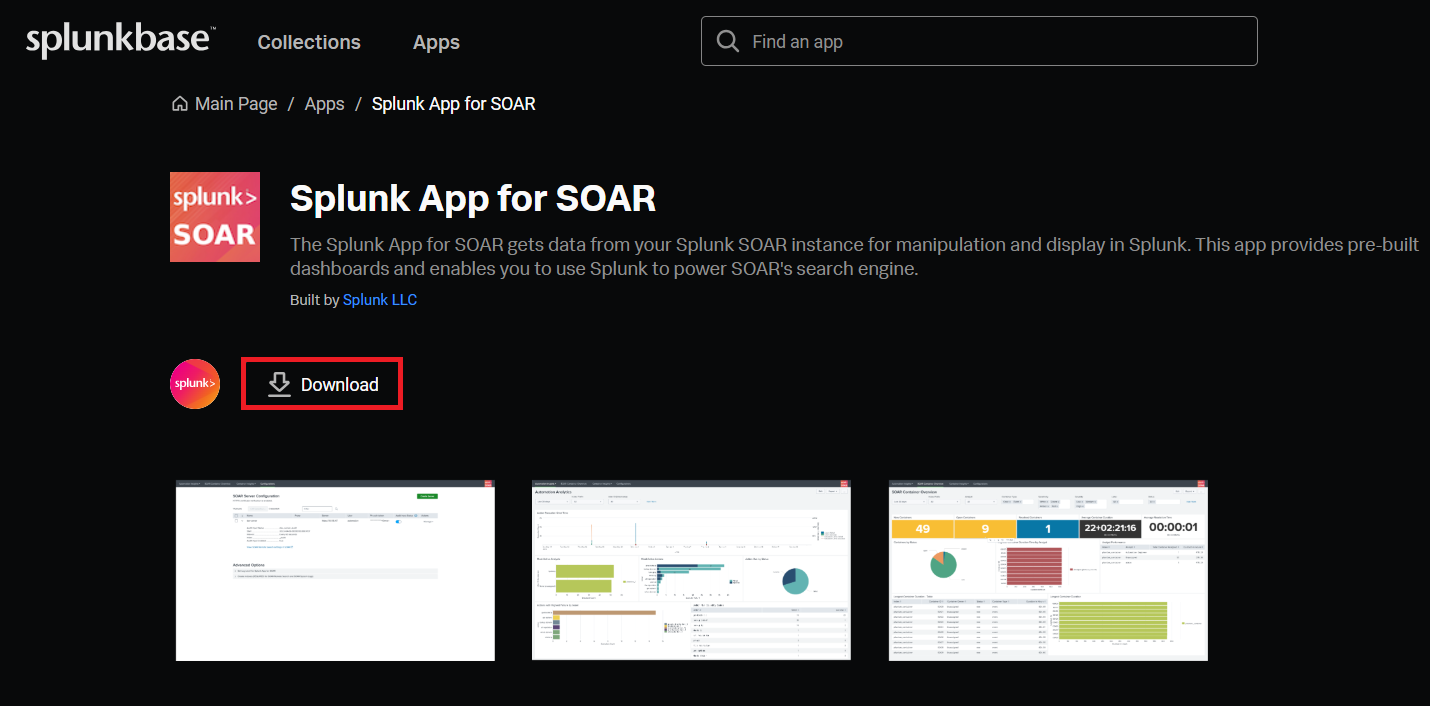
Task: Open Automation Analytics screenshot thumbnail
Action: [x=691, y=570]
